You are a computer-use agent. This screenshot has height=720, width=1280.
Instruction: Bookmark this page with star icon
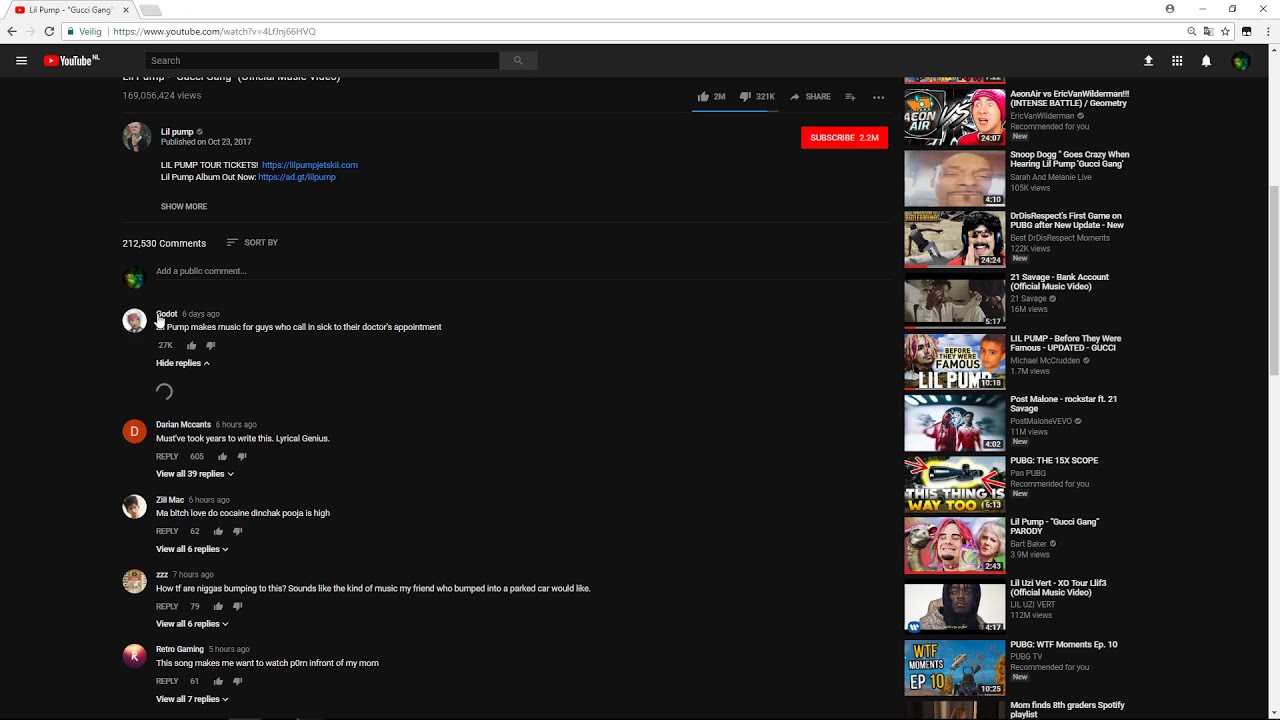tap(1225, 31)
